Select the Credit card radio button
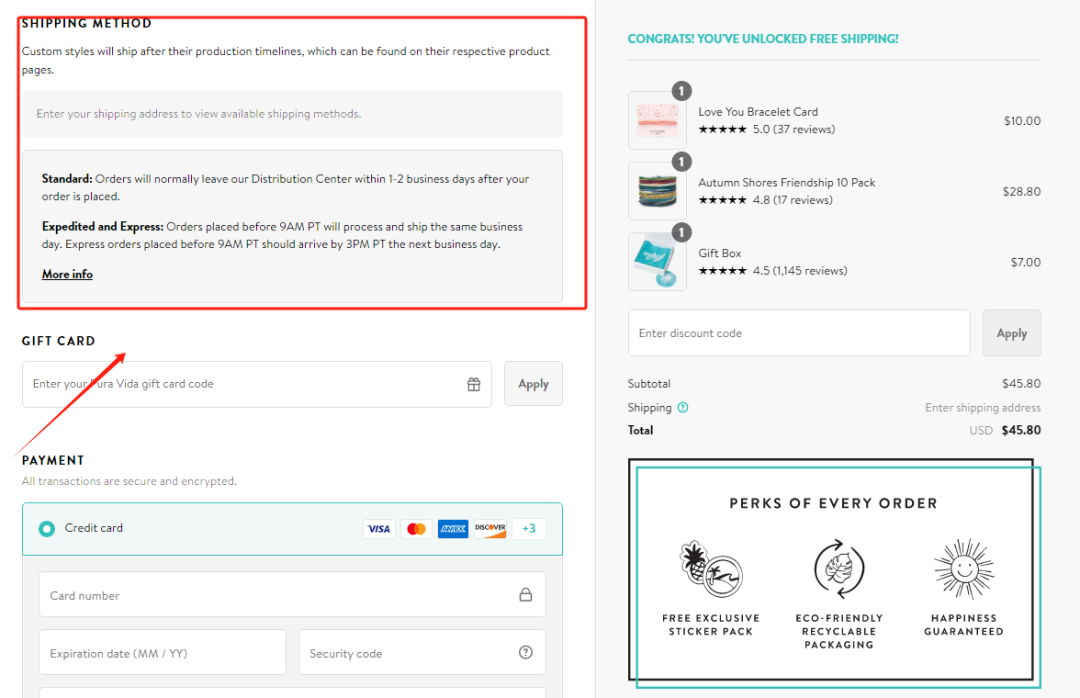This screenshot has height=698, width=1080. click(47, 529)
